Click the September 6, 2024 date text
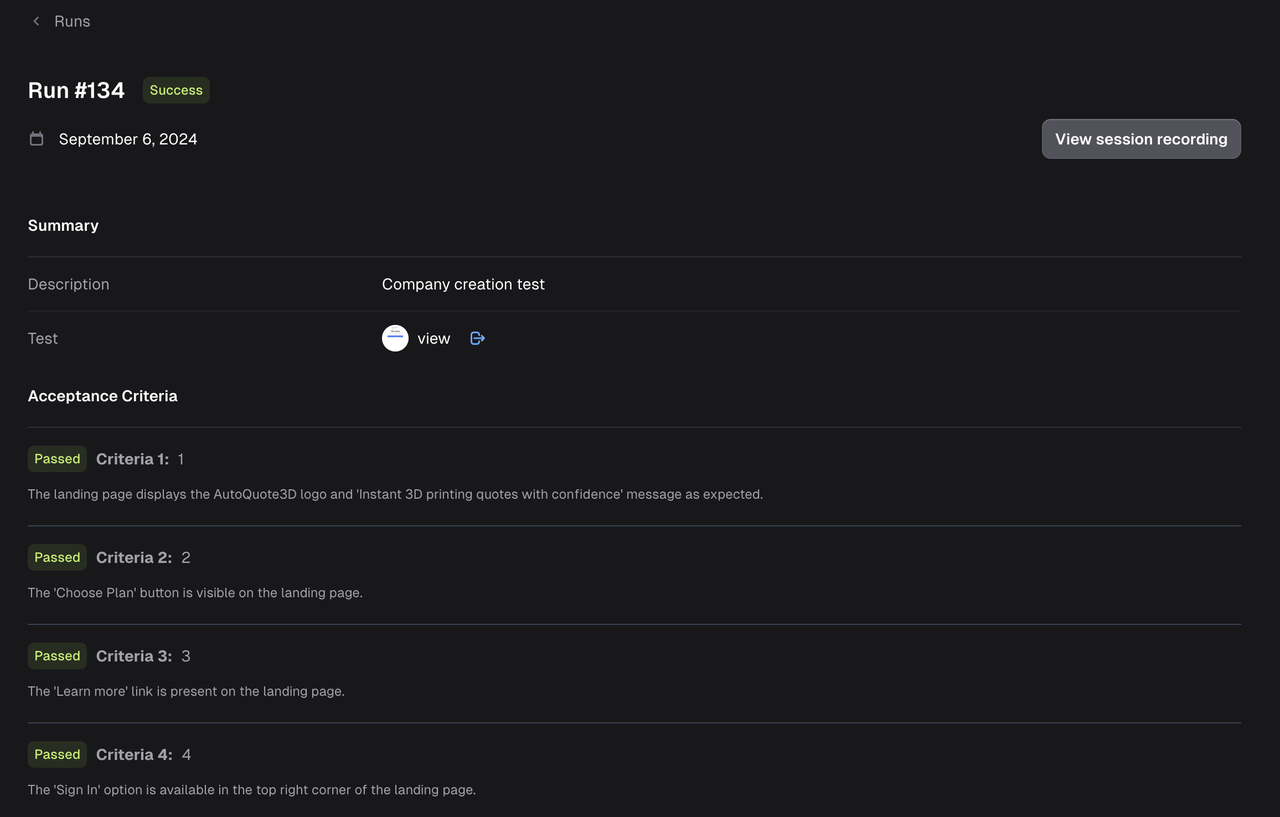Viewport: 1280px width, 817px height. [x=128, y=138]
